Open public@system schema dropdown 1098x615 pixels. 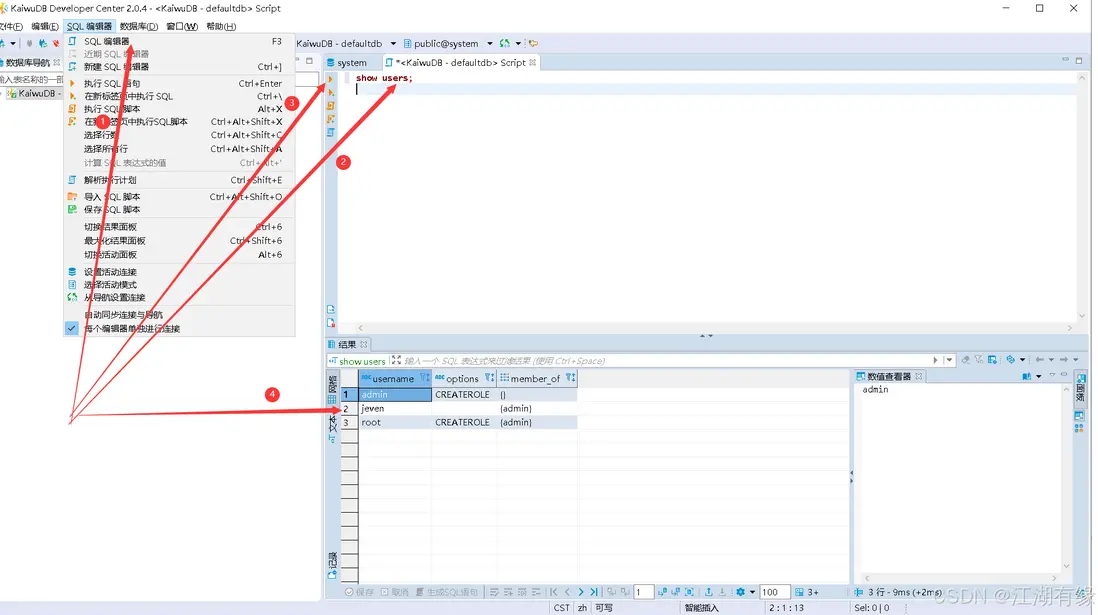click(x=489, y=43)
